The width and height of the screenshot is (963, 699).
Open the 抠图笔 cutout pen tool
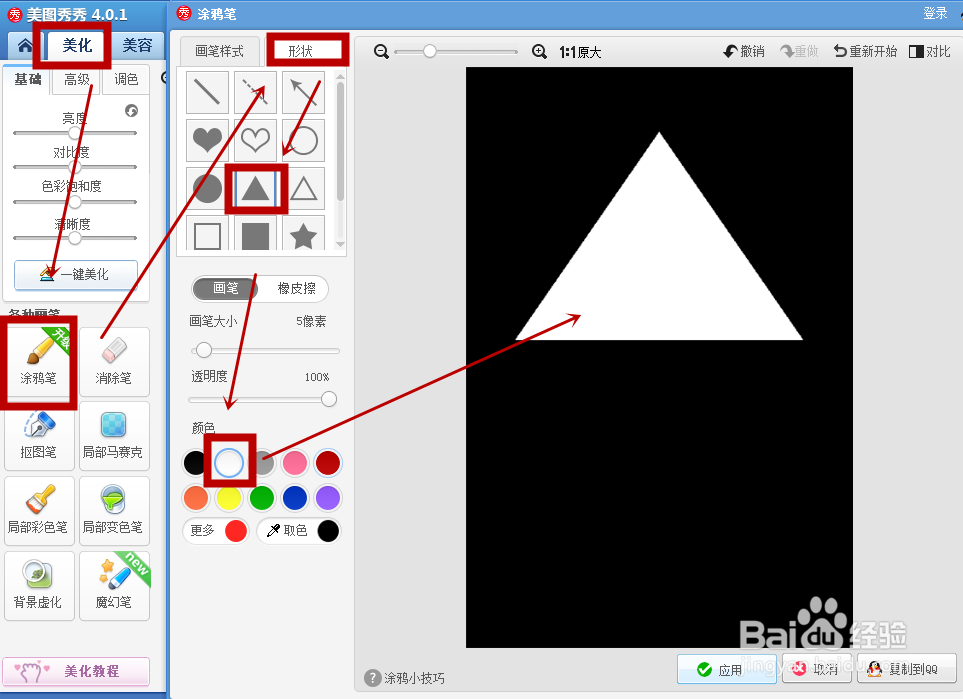tap(39, 436)
